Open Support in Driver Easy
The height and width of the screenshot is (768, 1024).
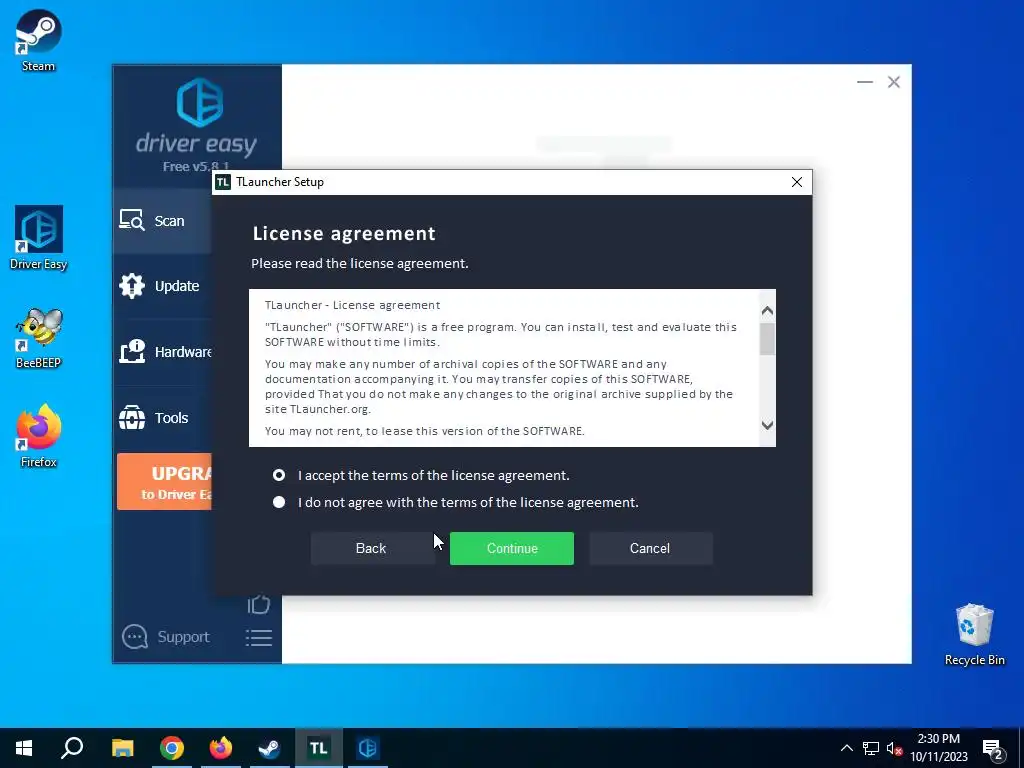coord(166,637)
